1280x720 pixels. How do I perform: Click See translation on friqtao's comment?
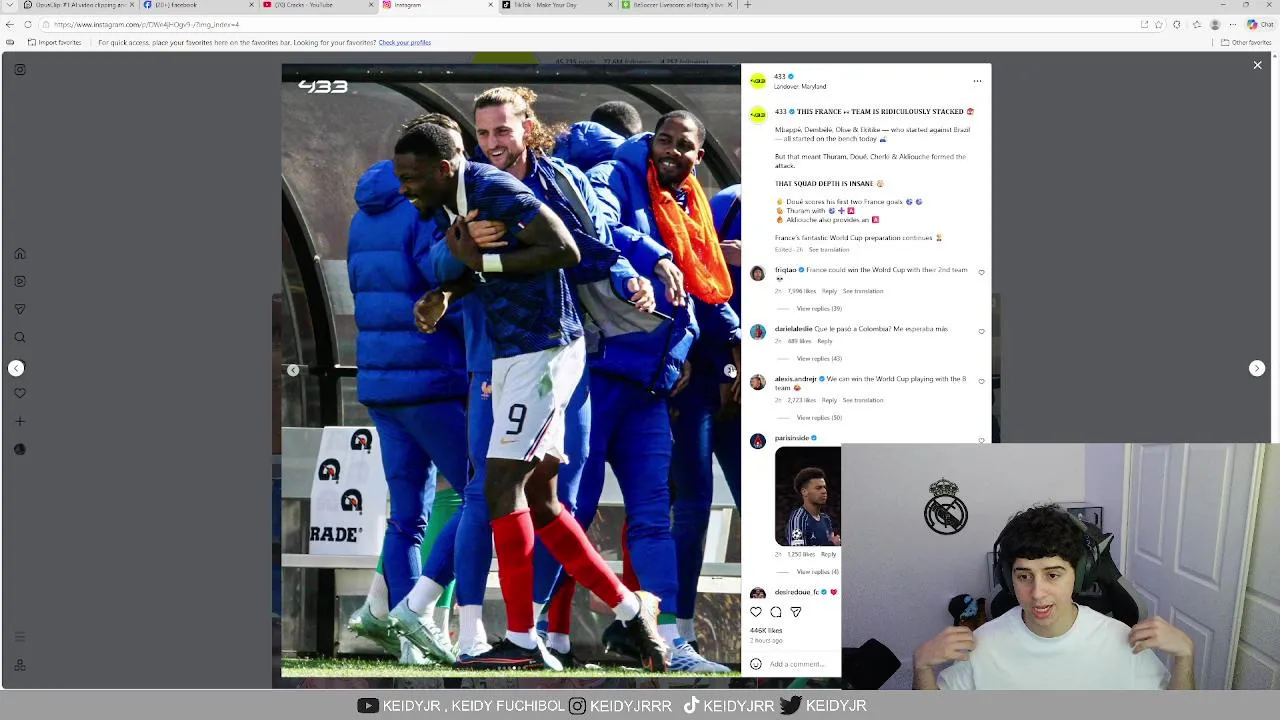coord(863,291)
